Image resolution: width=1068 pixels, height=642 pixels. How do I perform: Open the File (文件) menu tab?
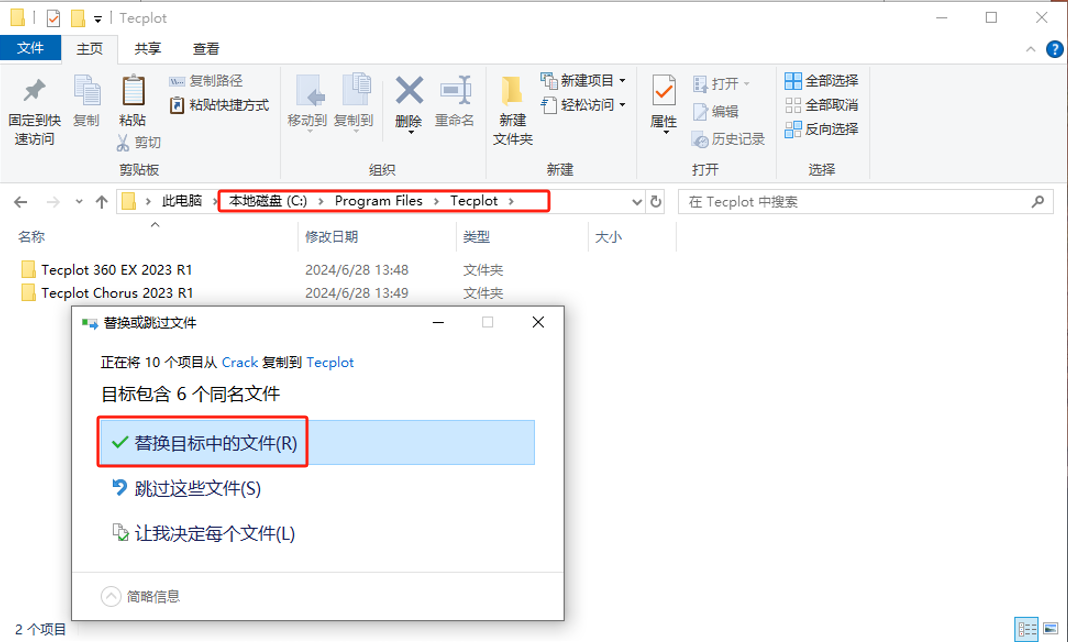click(31, 48)
